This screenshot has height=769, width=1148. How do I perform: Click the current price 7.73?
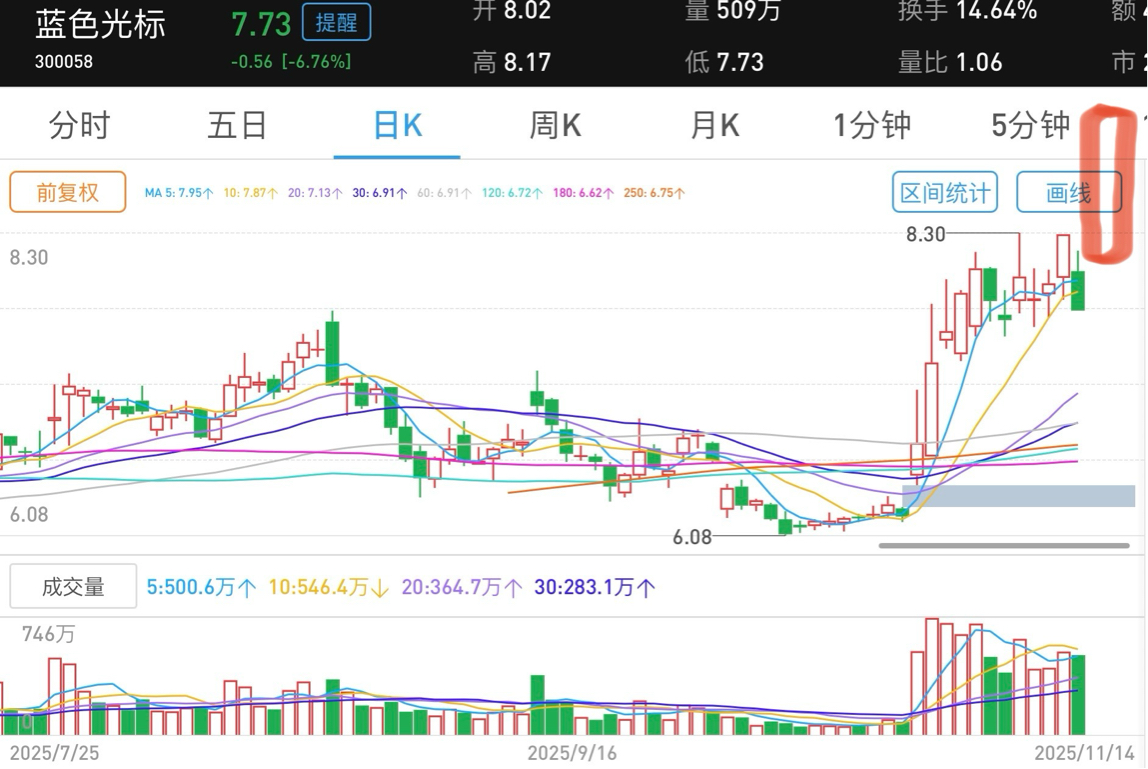pyautogui.click(x=261, y=24)
